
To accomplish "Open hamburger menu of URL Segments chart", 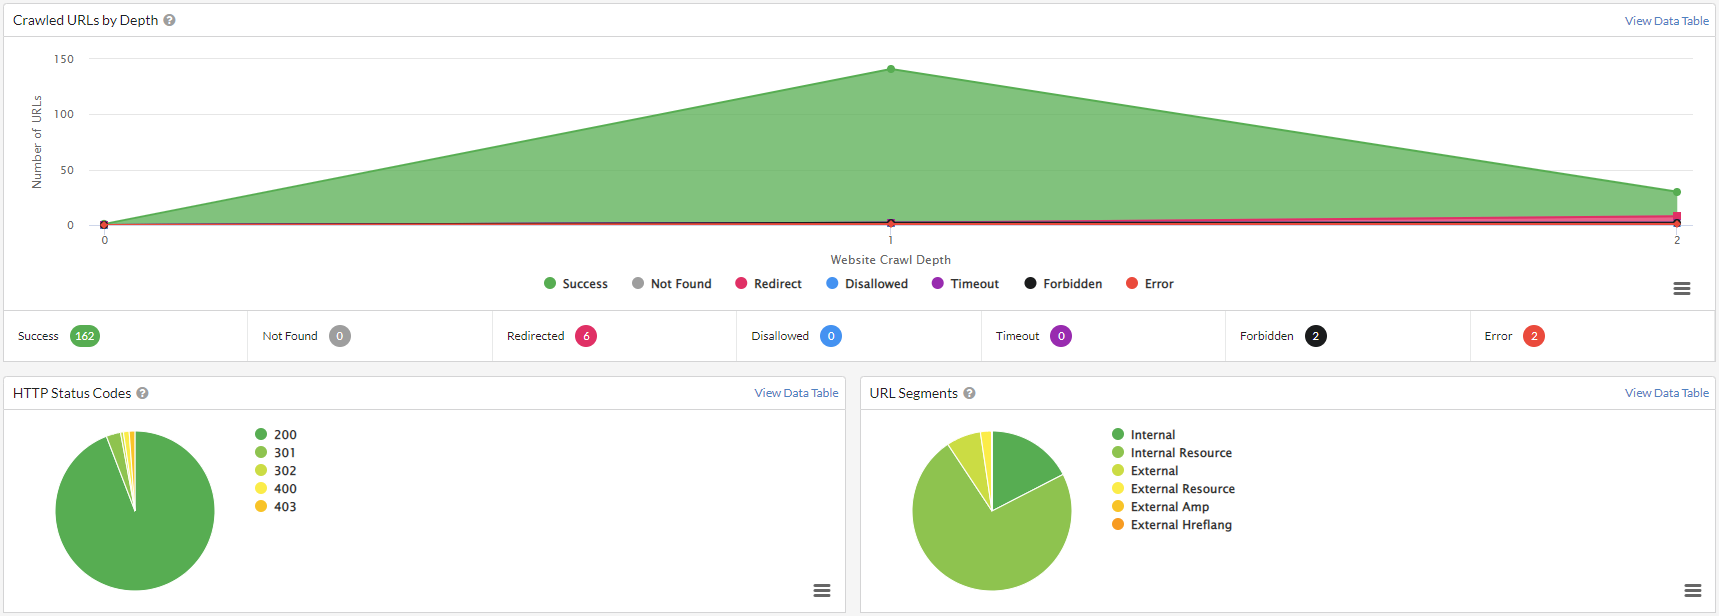I will pos(1693,591).
